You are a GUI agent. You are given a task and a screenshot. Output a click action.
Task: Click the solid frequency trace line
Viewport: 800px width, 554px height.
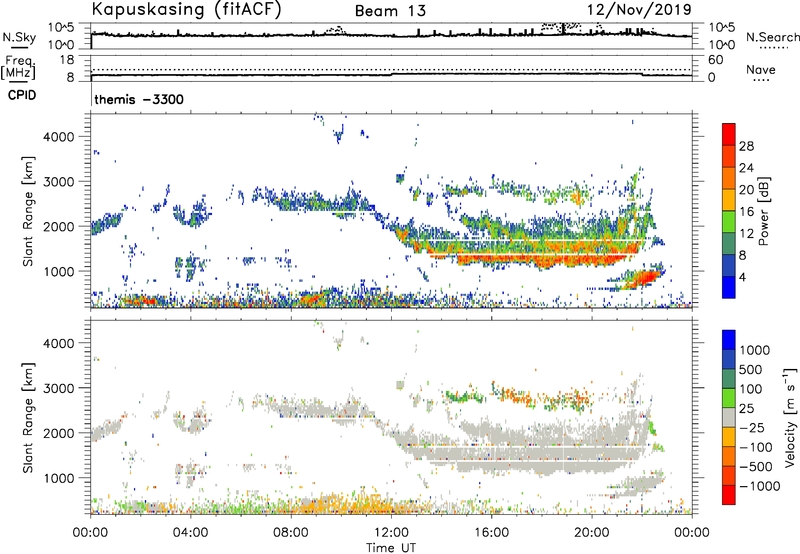[x=391, y=75]
